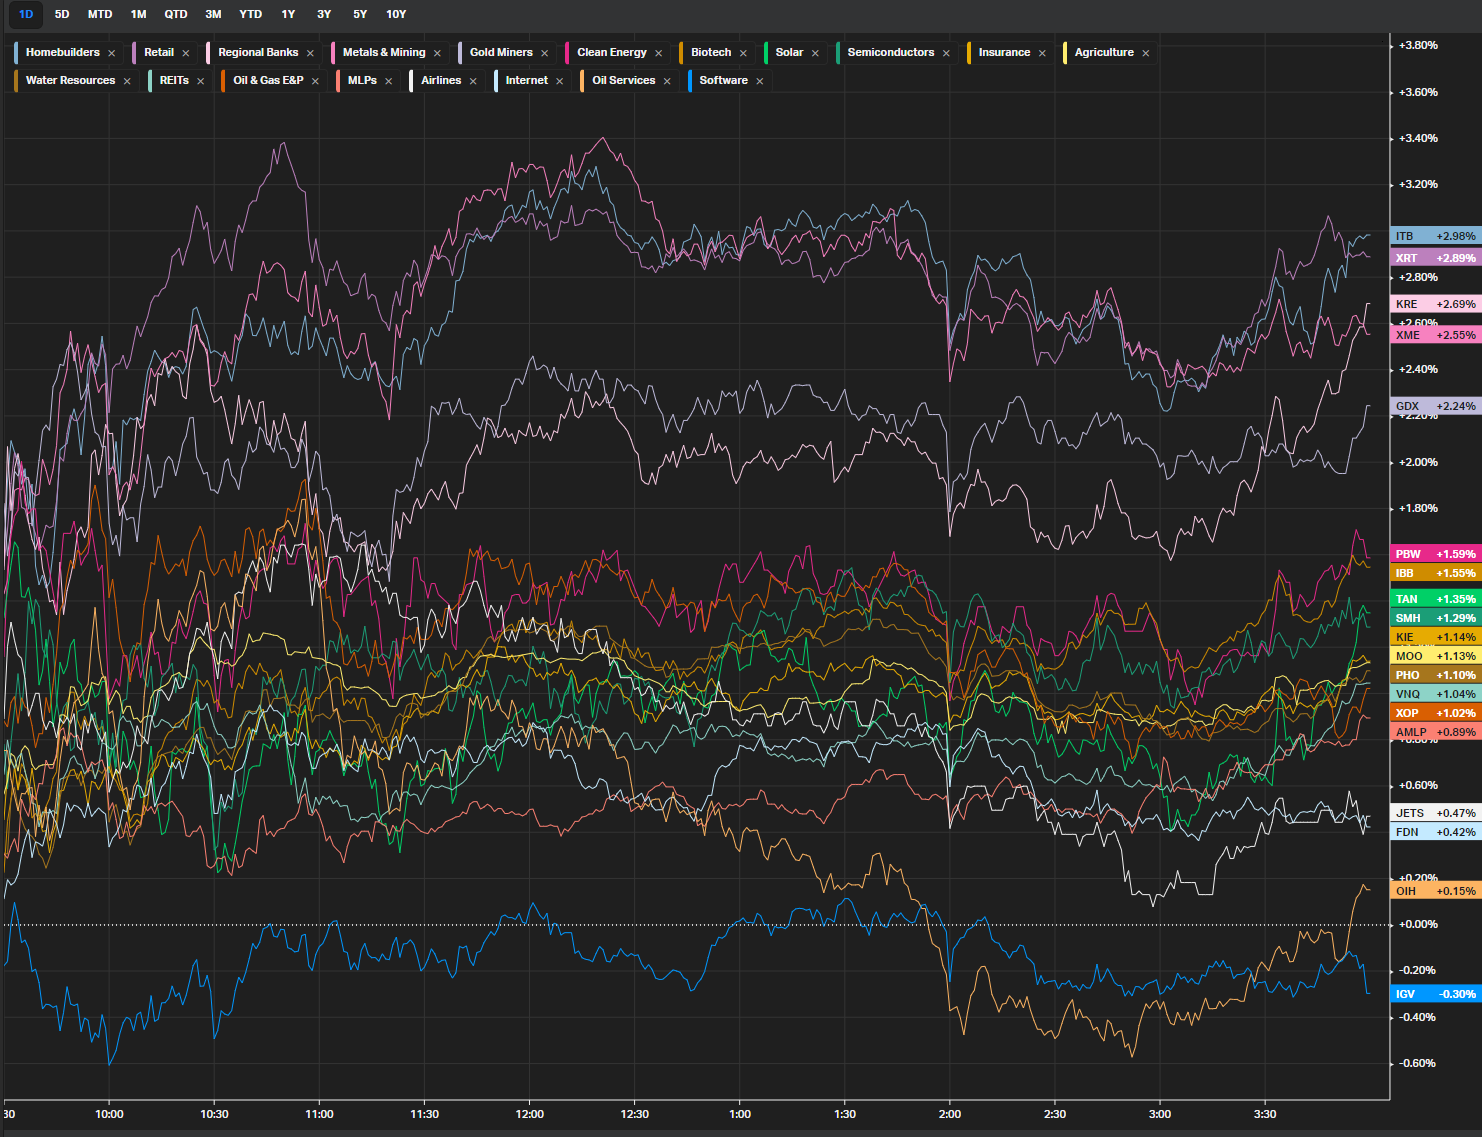The width and height of the screenshot is (1482, 1137).
Task: Click the Biotech legend label
Action: click(x=711, y=52)
